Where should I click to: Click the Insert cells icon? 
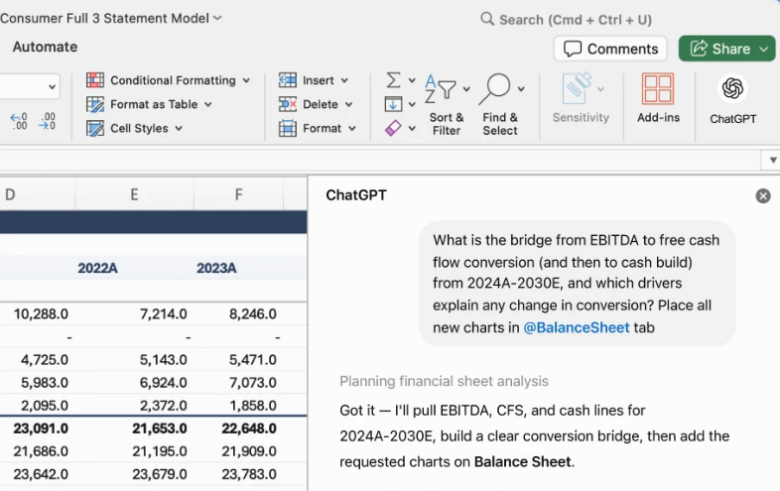[x=288, y=80]
